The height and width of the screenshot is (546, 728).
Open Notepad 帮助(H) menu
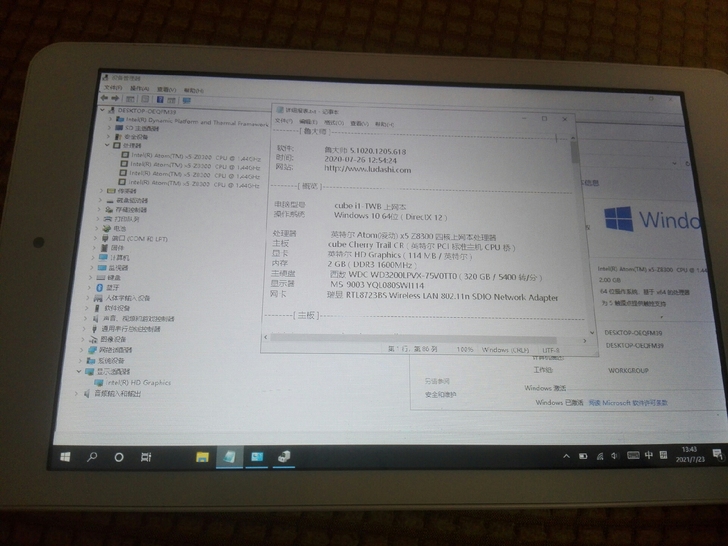tap(384, 124)
